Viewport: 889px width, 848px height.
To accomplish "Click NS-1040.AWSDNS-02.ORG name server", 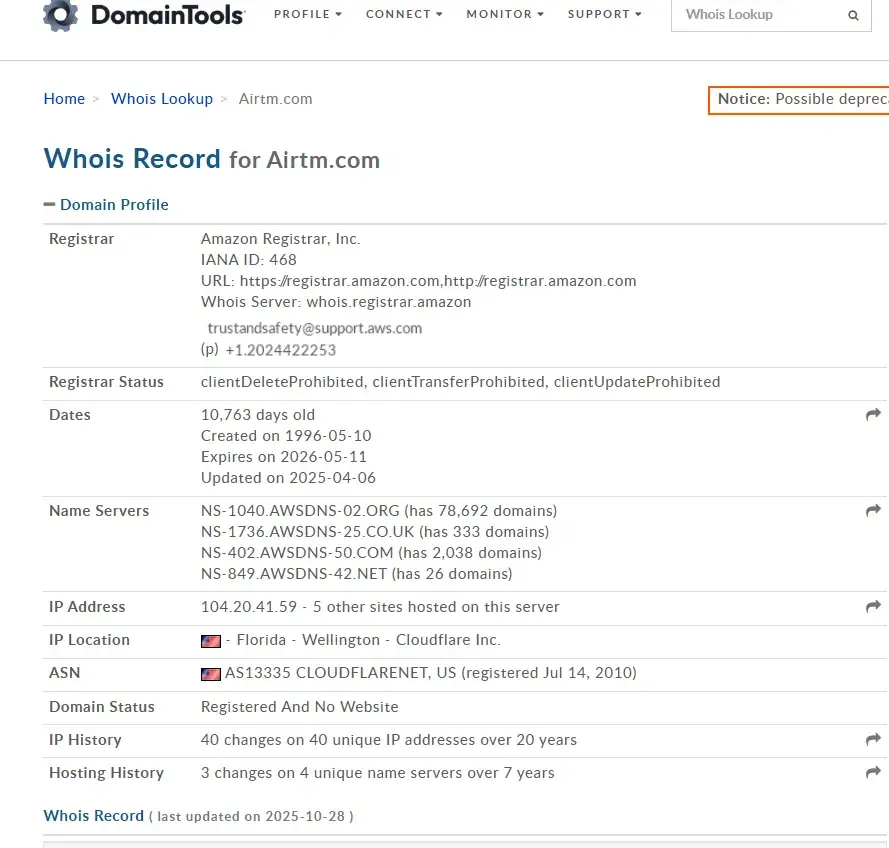I will pos(300,511).
